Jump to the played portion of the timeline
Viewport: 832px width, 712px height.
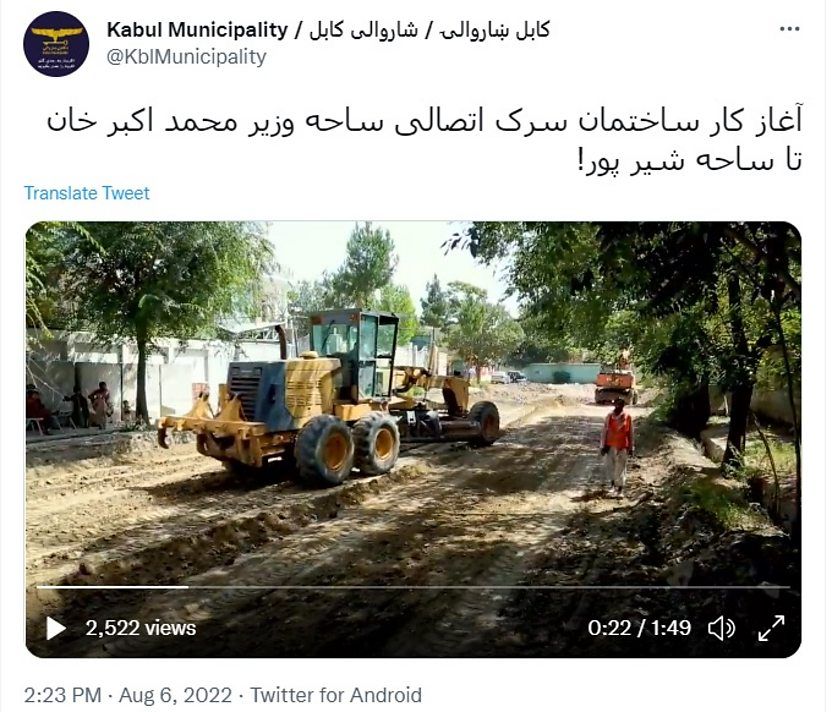pos(112,587)
